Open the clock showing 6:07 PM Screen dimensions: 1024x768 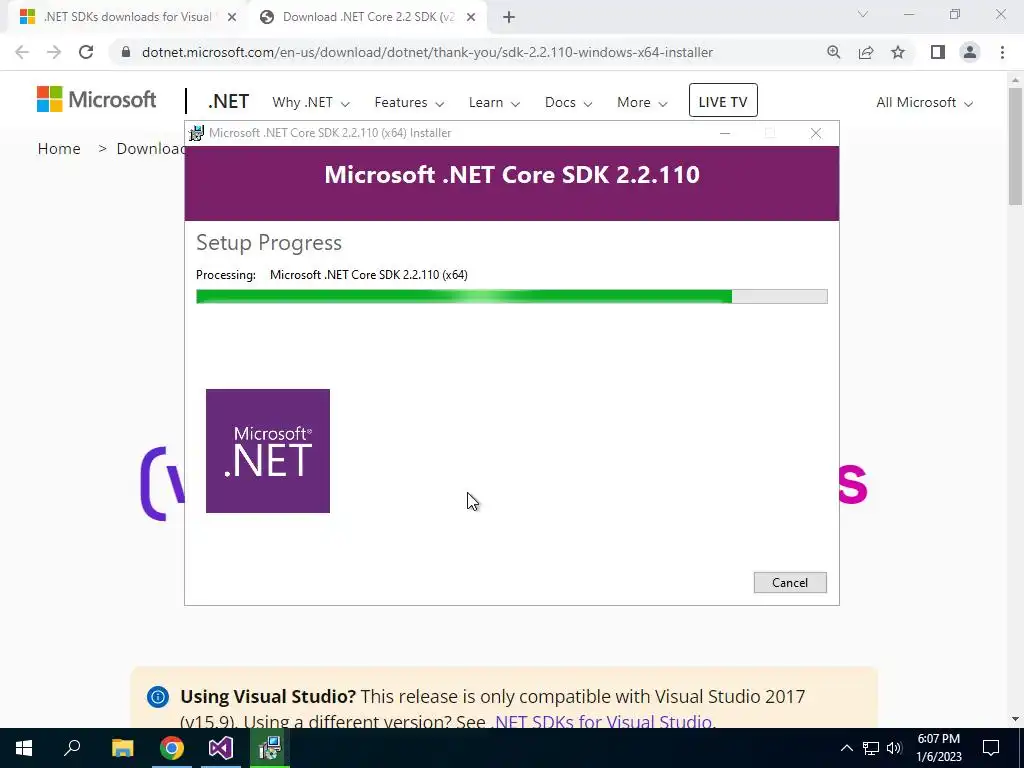[x=938, y=748]
